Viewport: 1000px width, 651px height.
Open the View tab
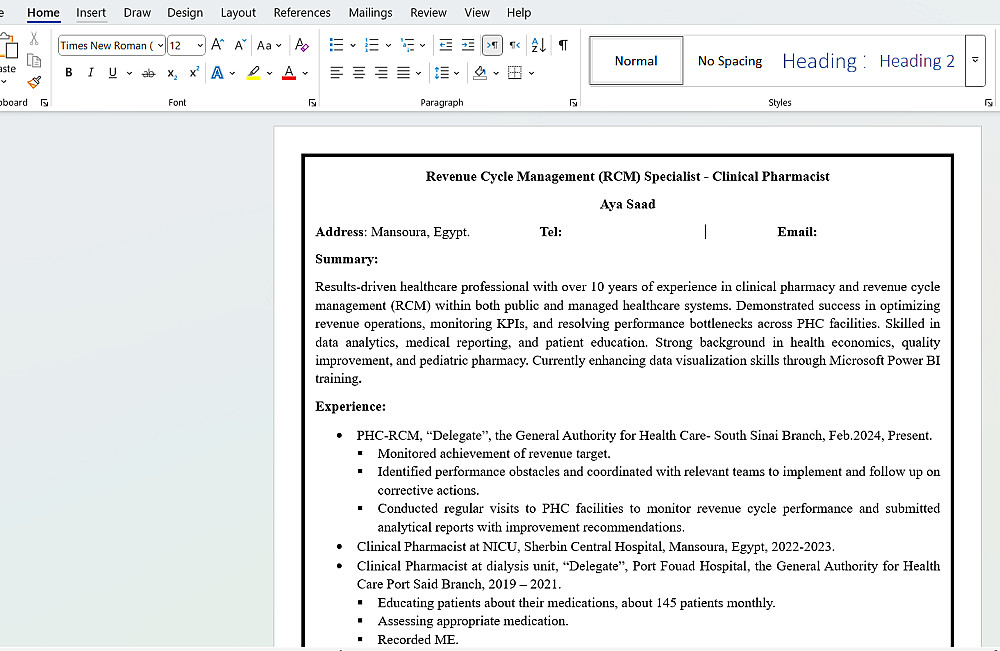(477, 12)
